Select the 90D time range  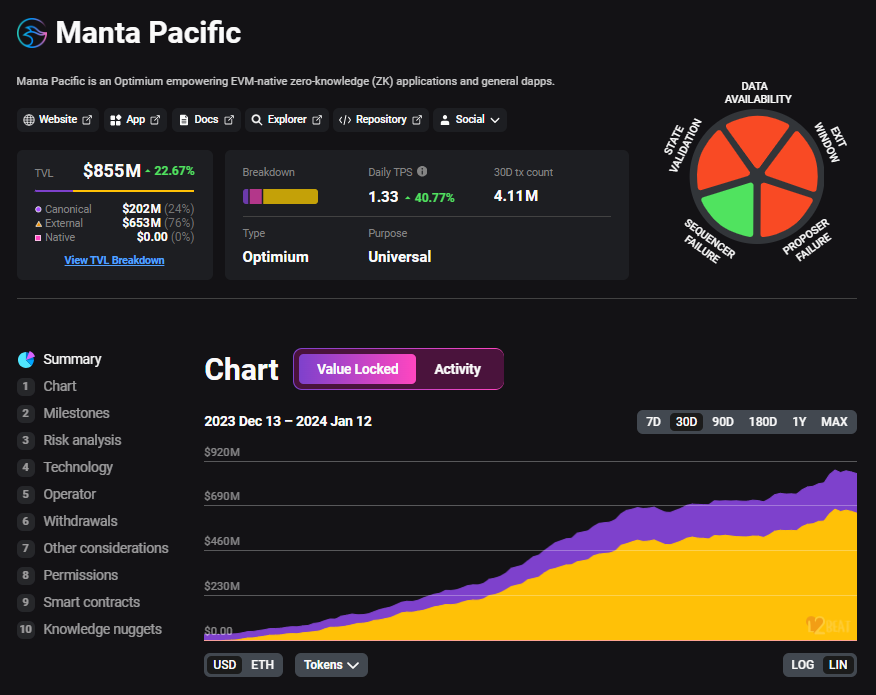click(722, 422)
